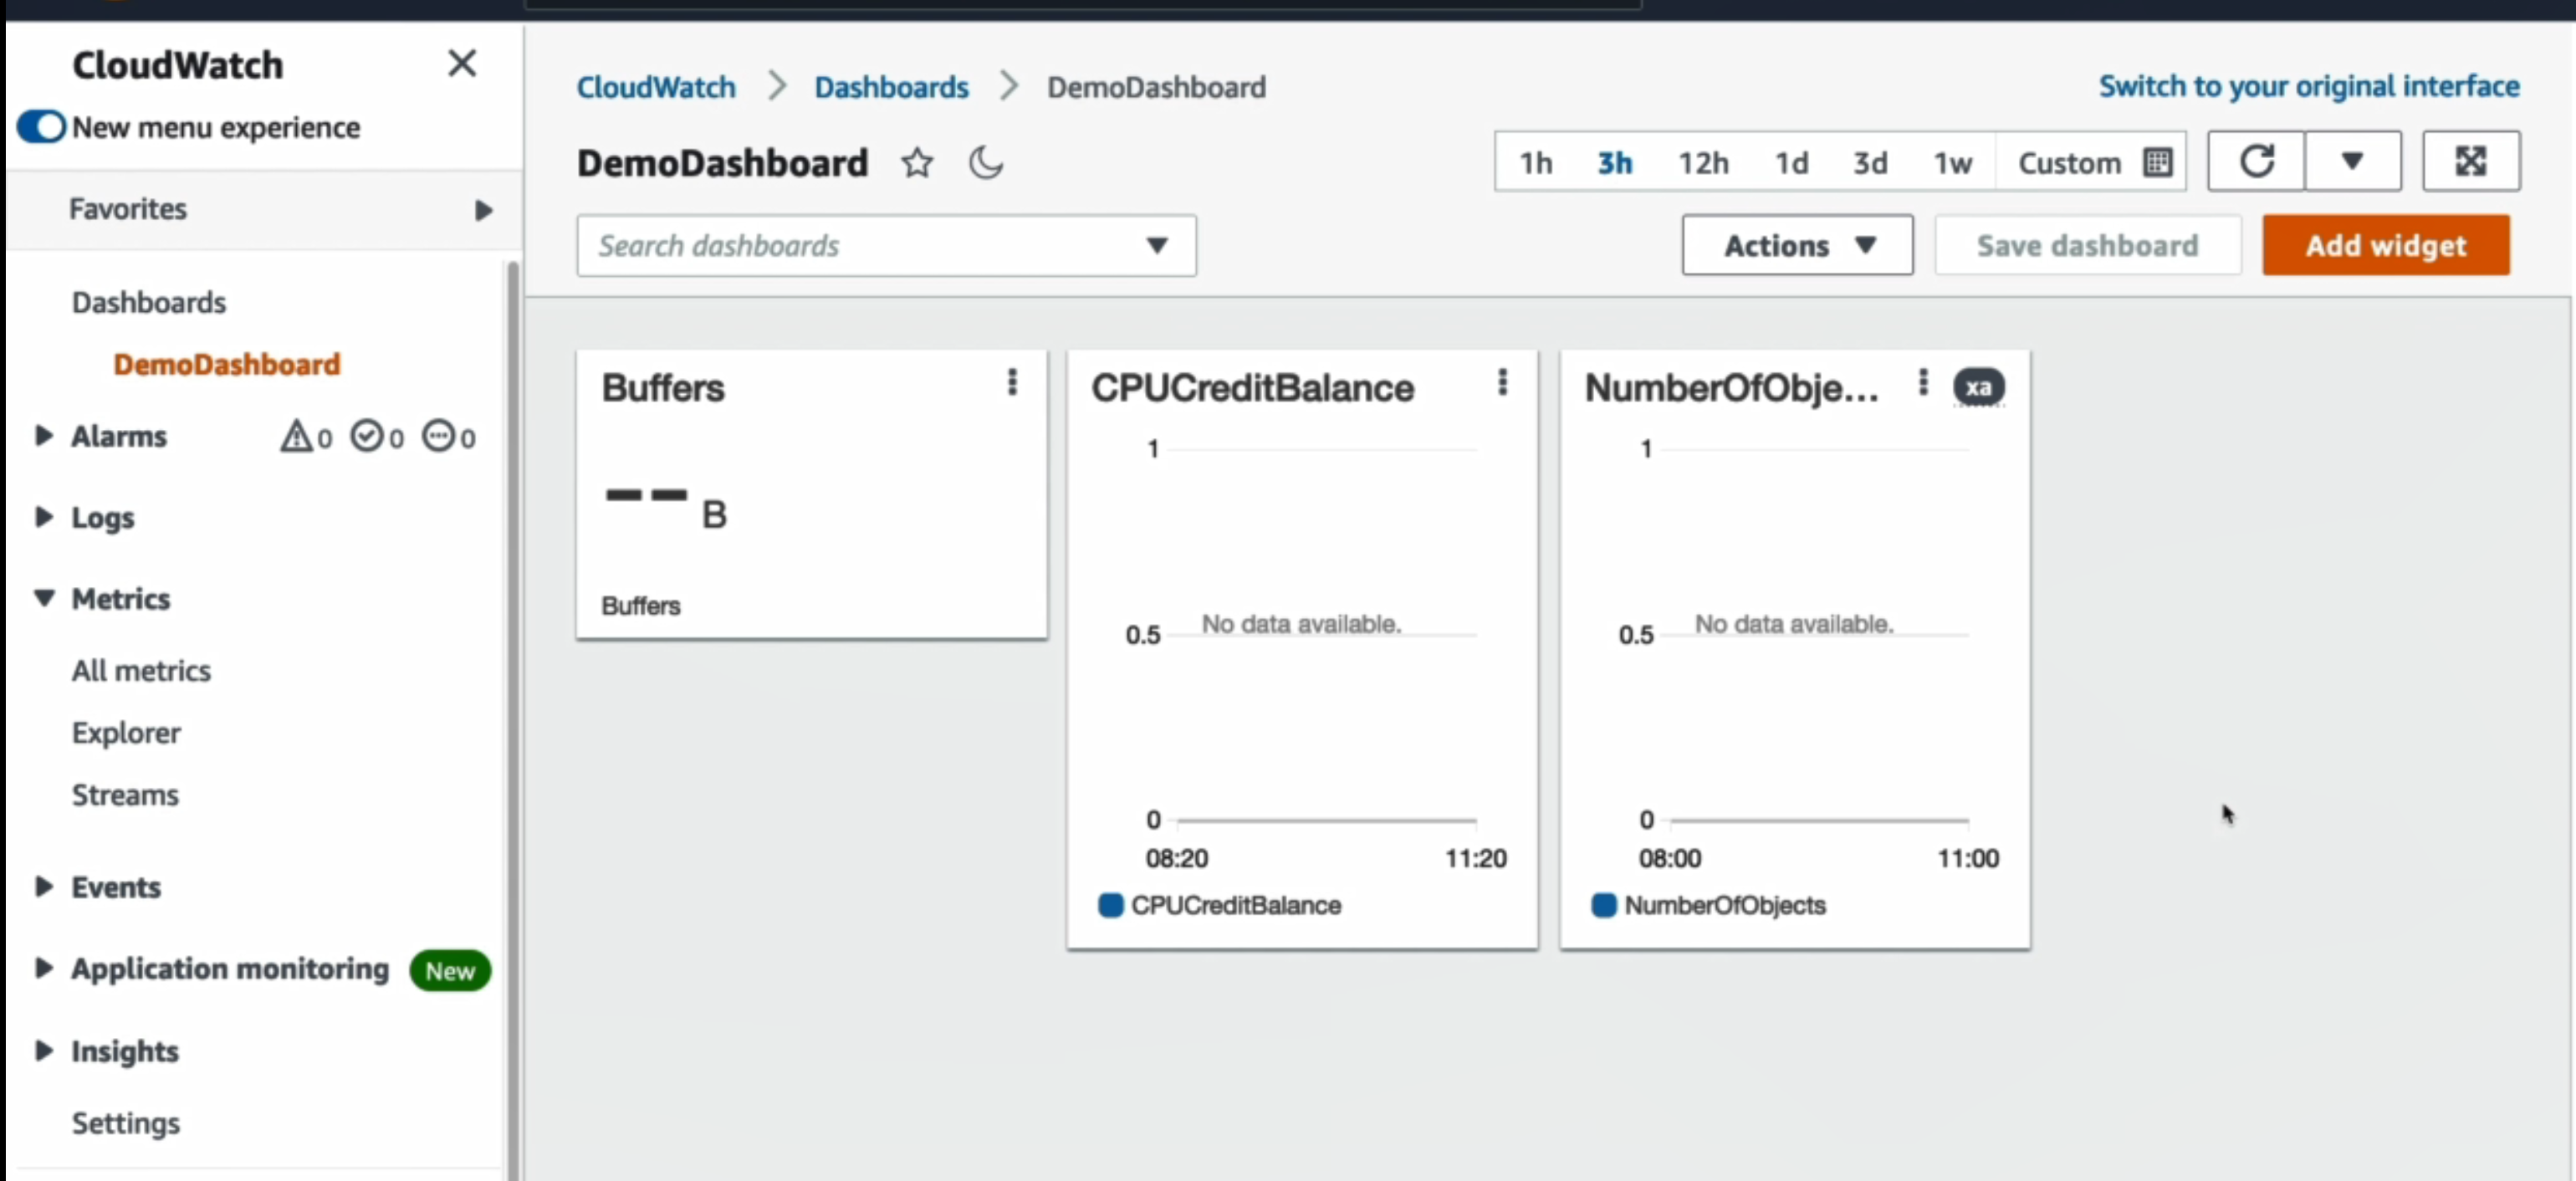Go to Dashboards breadcrumb link

point(891,87)
